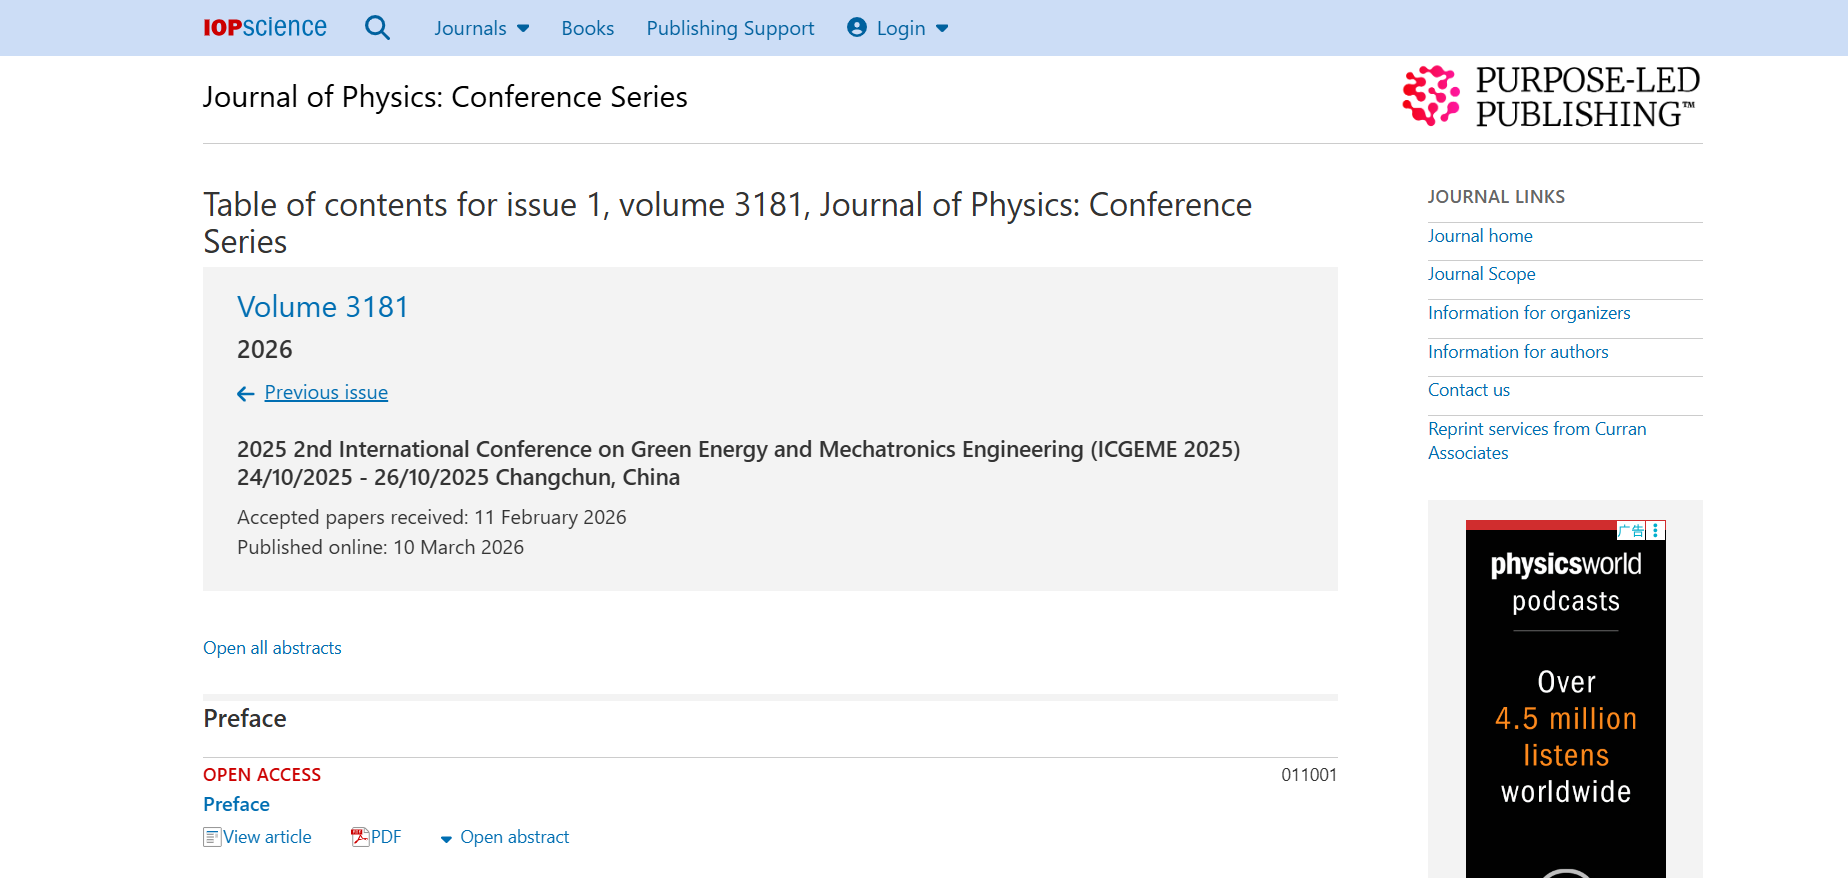Click the PDF file icon
This screenshot has height=878, width=1848.
[x=360, y=837]
